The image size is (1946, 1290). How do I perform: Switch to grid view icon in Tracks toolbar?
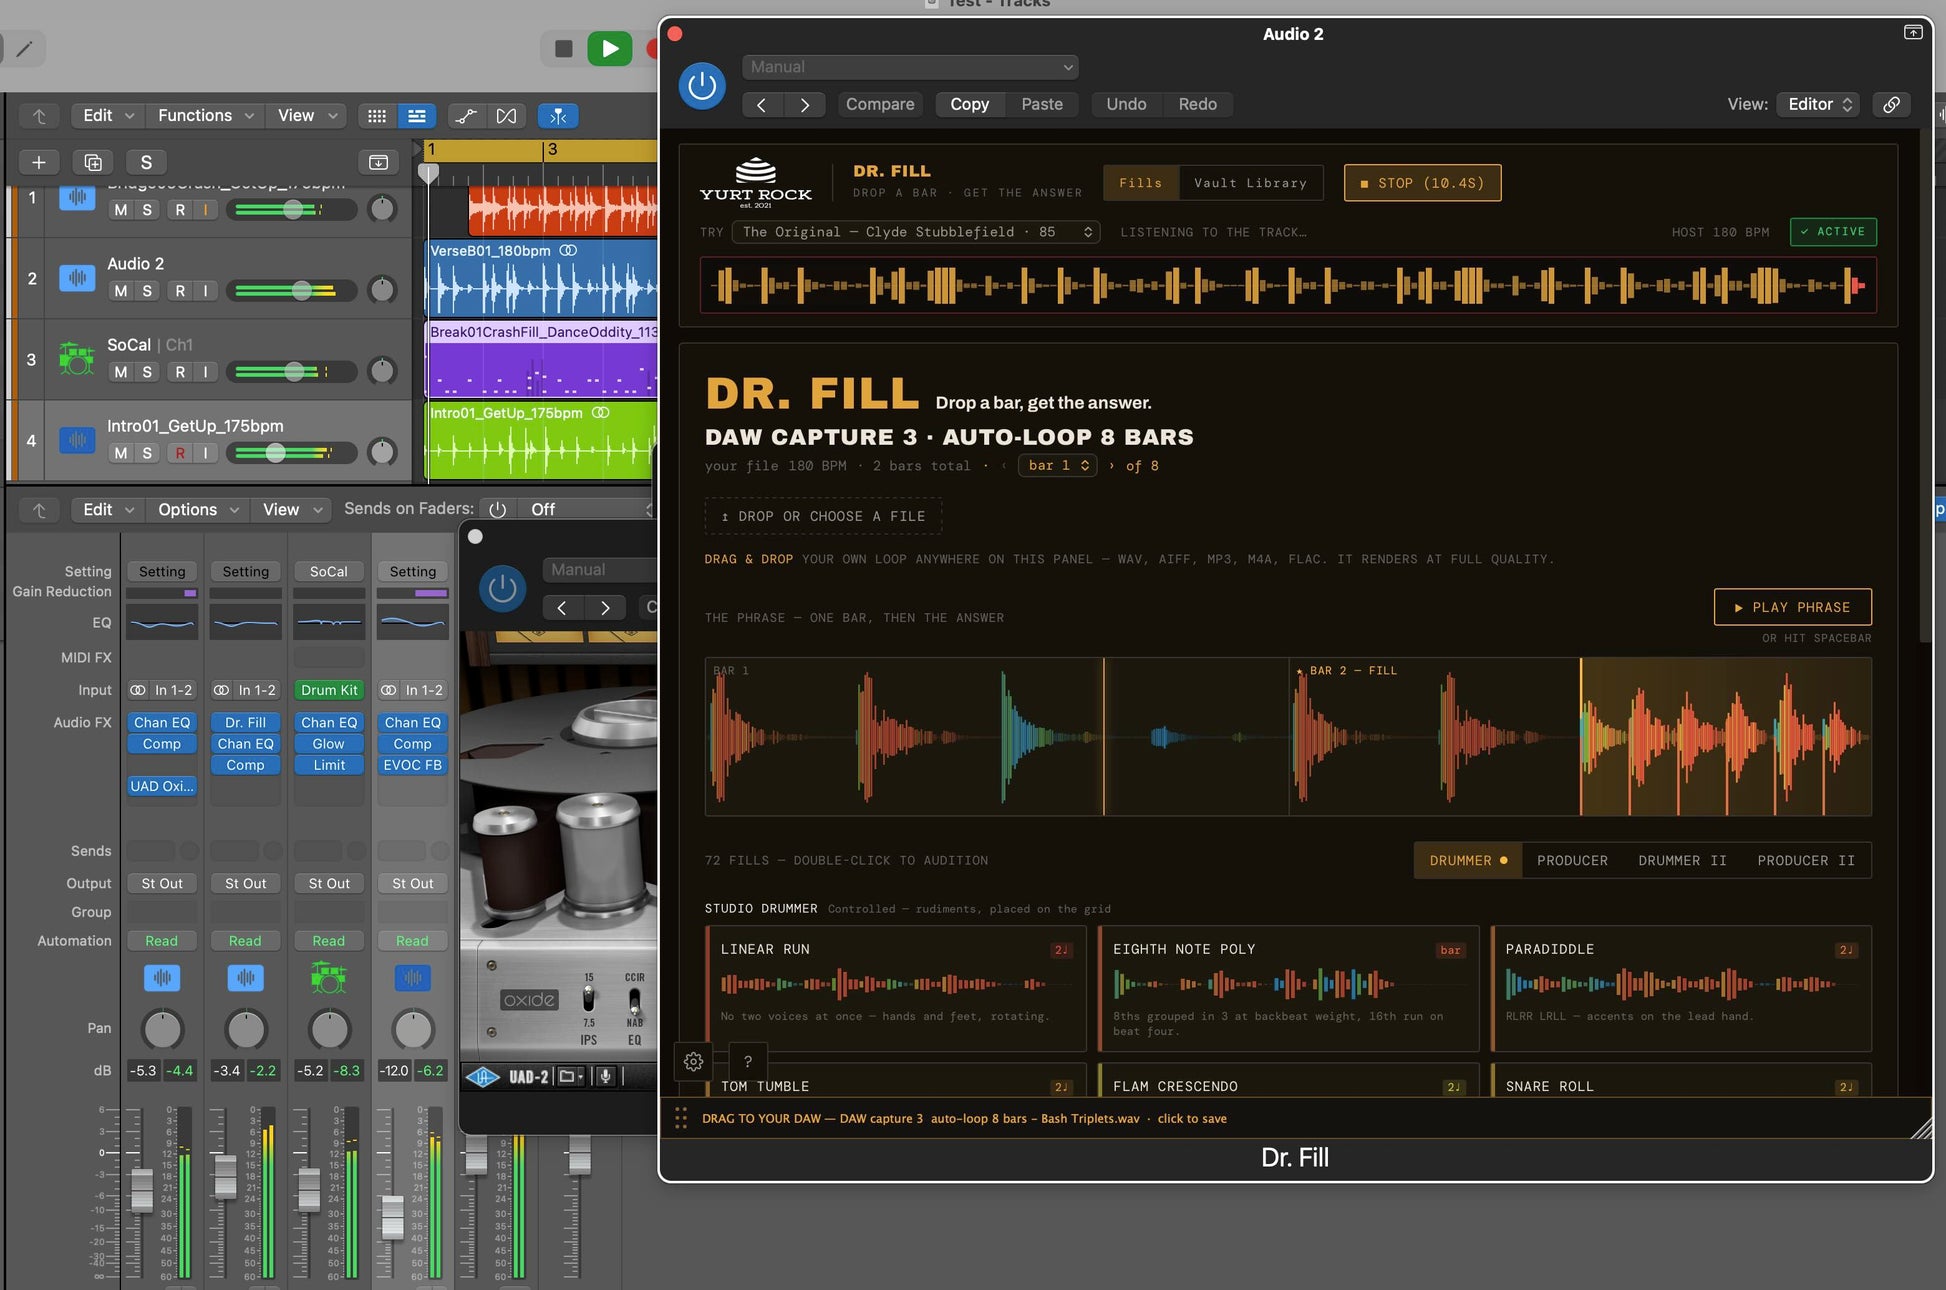(377, 116)
